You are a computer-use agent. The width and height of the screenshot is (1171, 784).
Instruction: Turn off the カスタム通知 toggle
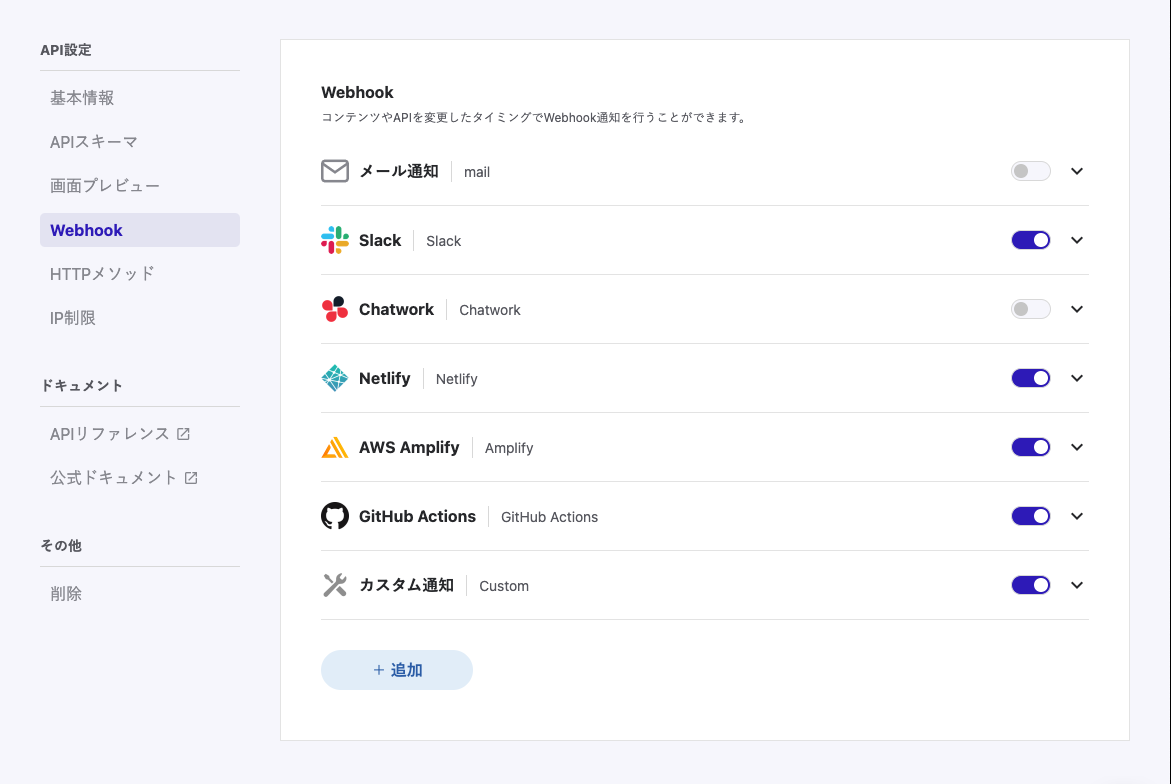(x=1031, y=585)
